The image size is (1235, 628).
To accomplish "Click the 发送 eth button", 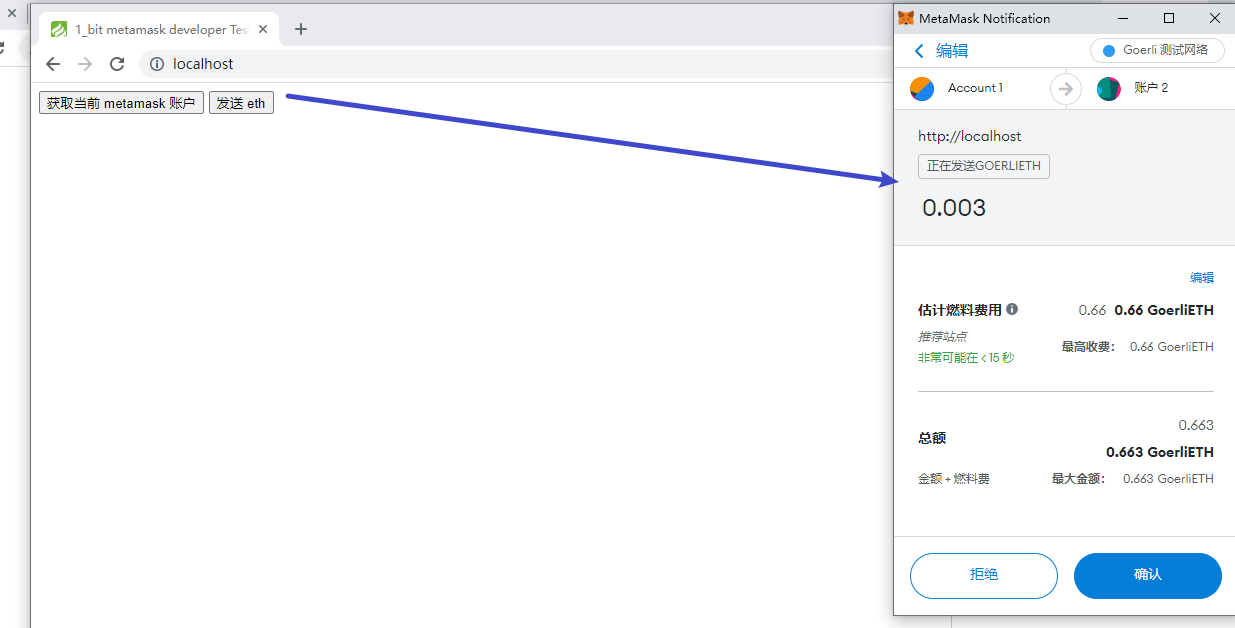I will click(241, 103).
